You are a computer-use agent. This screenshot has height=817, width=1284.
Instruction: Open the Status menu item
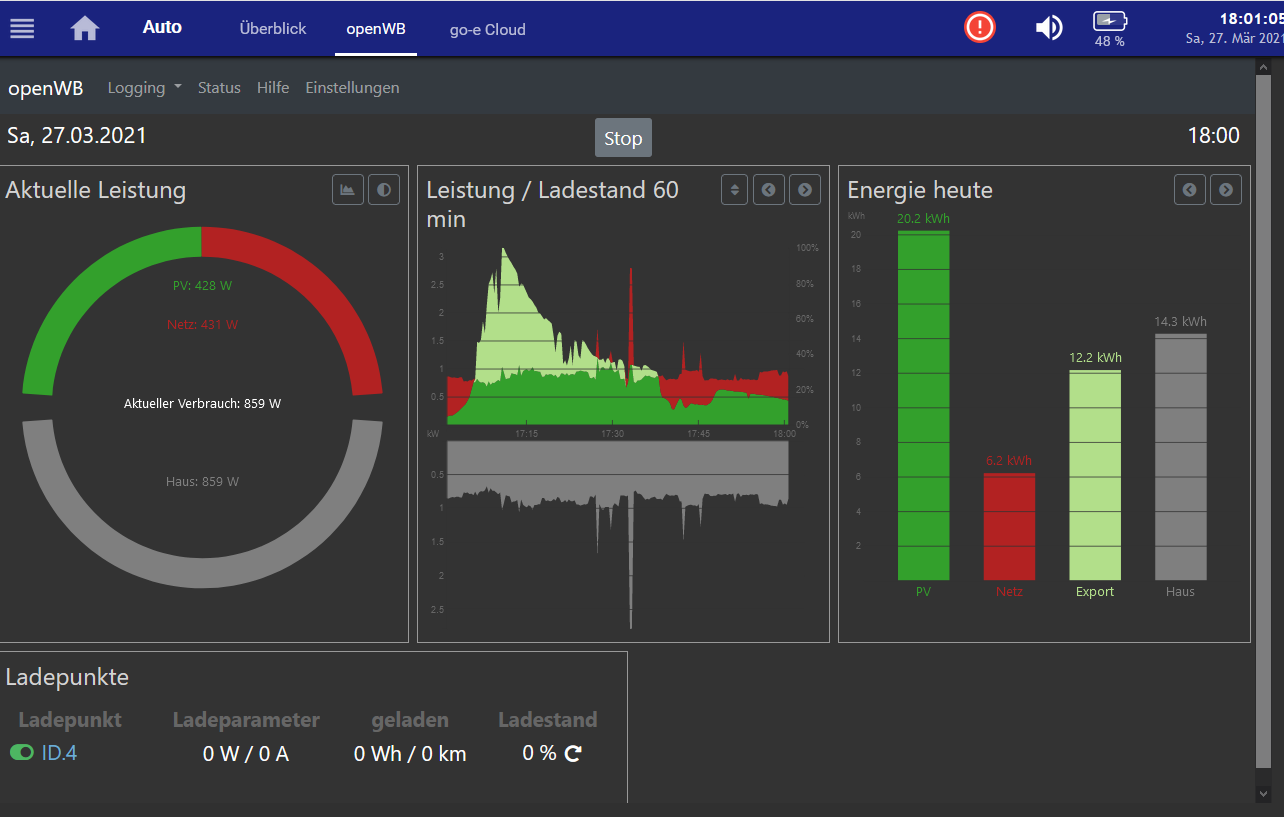point(219,88)
